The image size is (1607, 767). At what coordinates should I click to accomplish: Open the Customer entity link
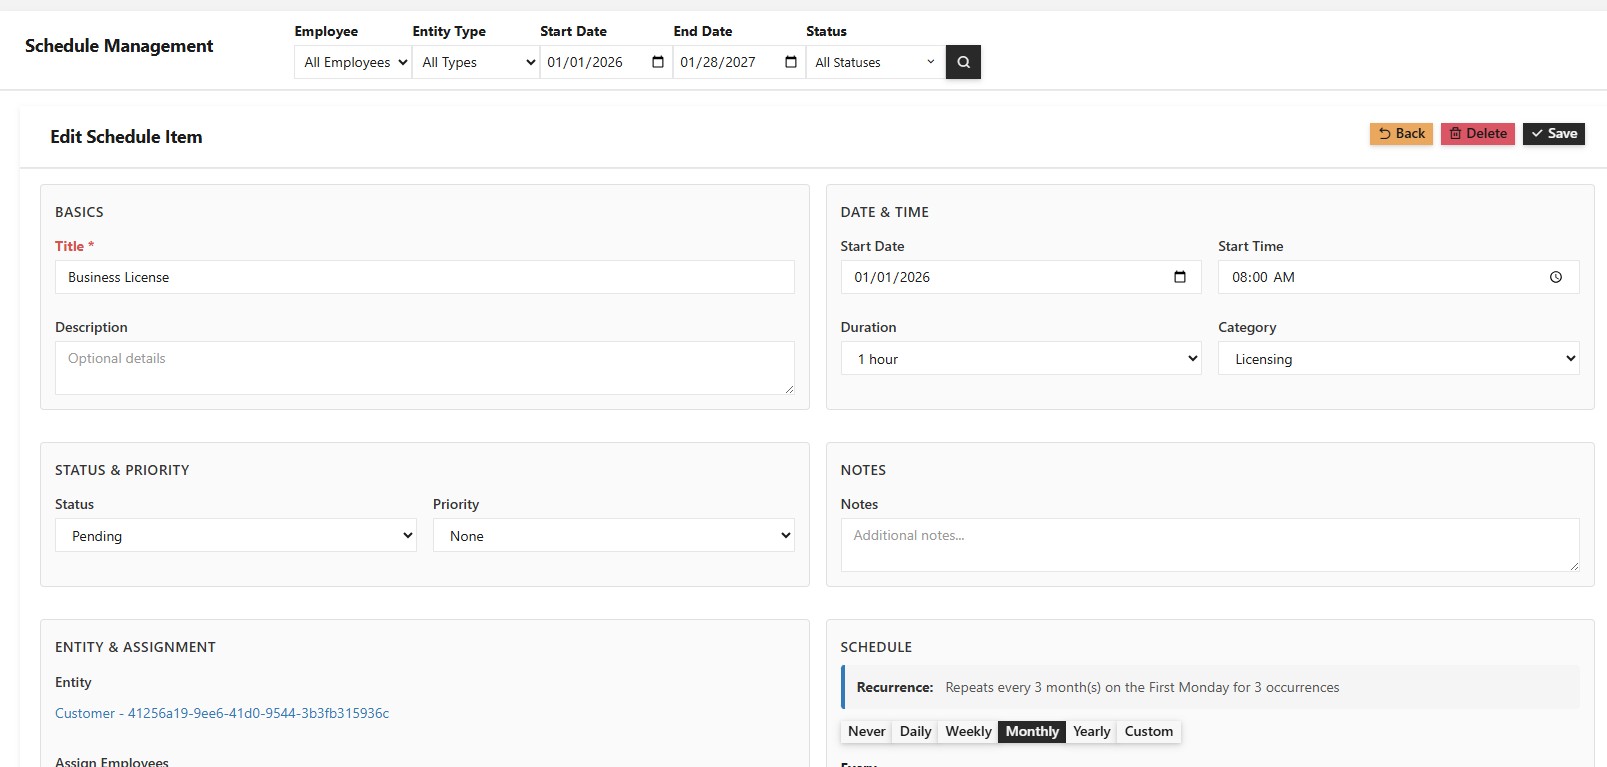point(222,713)
